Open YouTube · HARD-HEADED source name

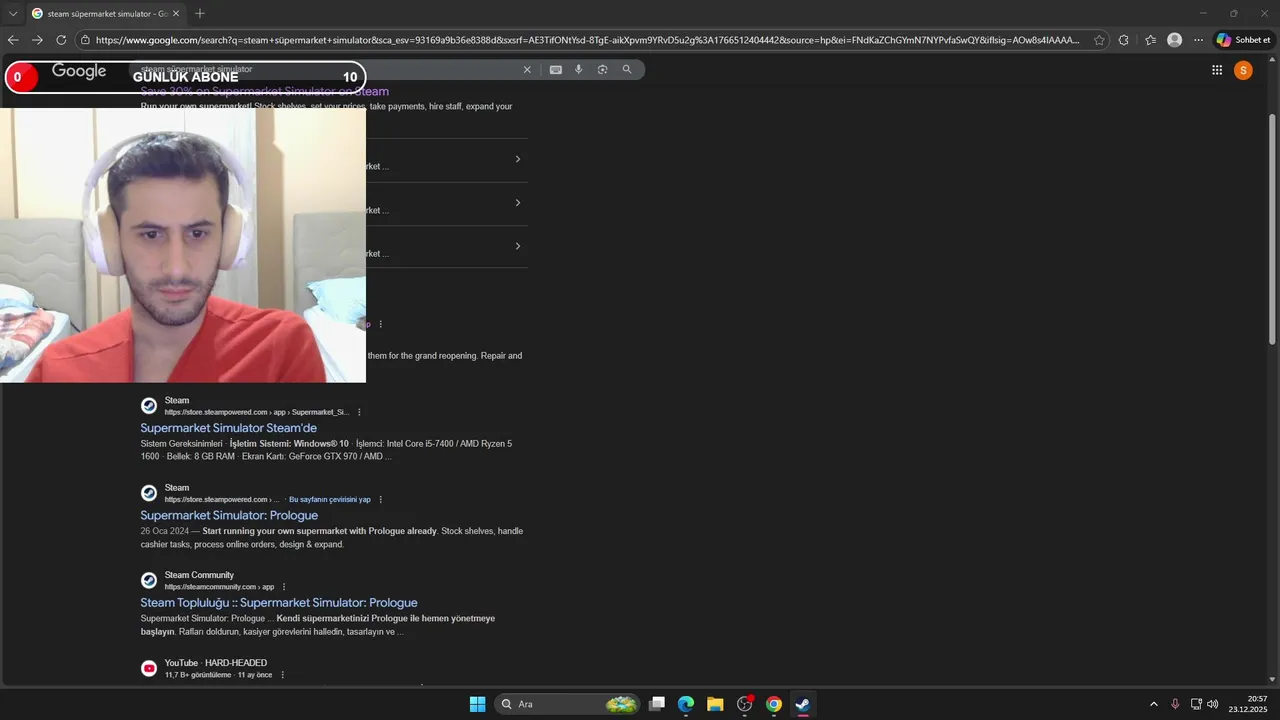point(216,663)
